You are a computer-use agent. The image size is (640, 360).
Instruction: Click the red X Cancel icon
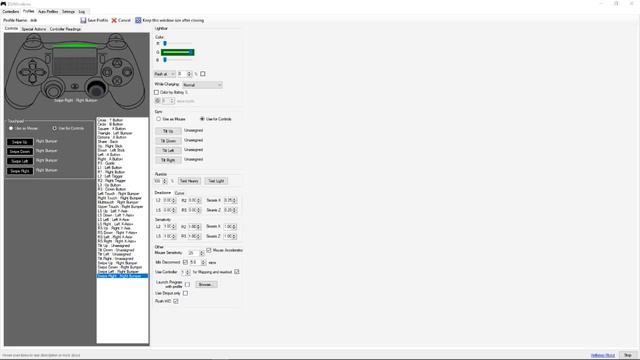114,20
